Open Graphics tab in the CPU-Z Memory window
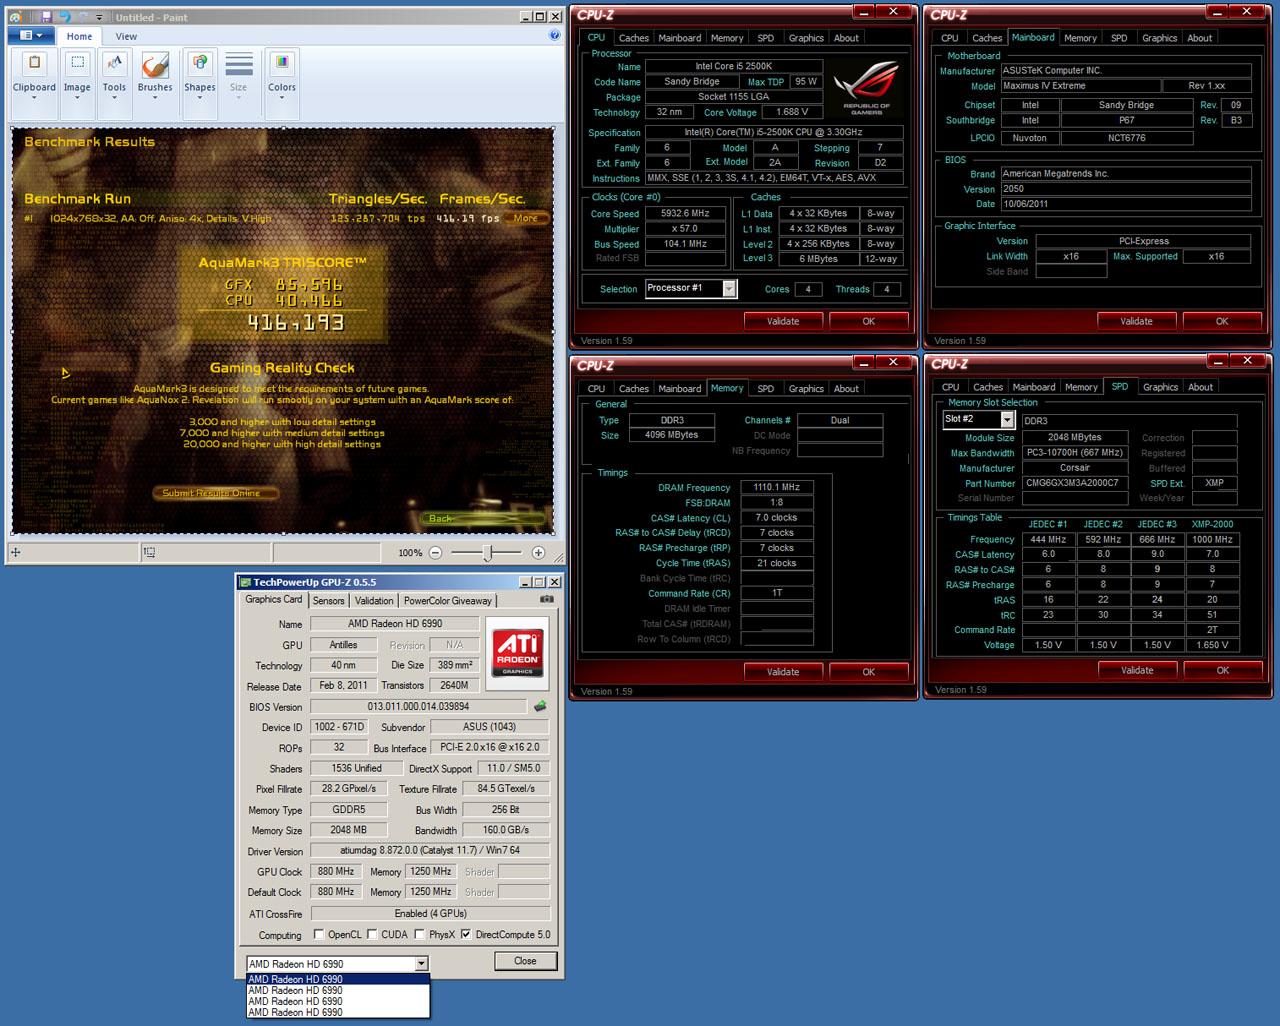 pyautogui.click(x=806, y=389)
